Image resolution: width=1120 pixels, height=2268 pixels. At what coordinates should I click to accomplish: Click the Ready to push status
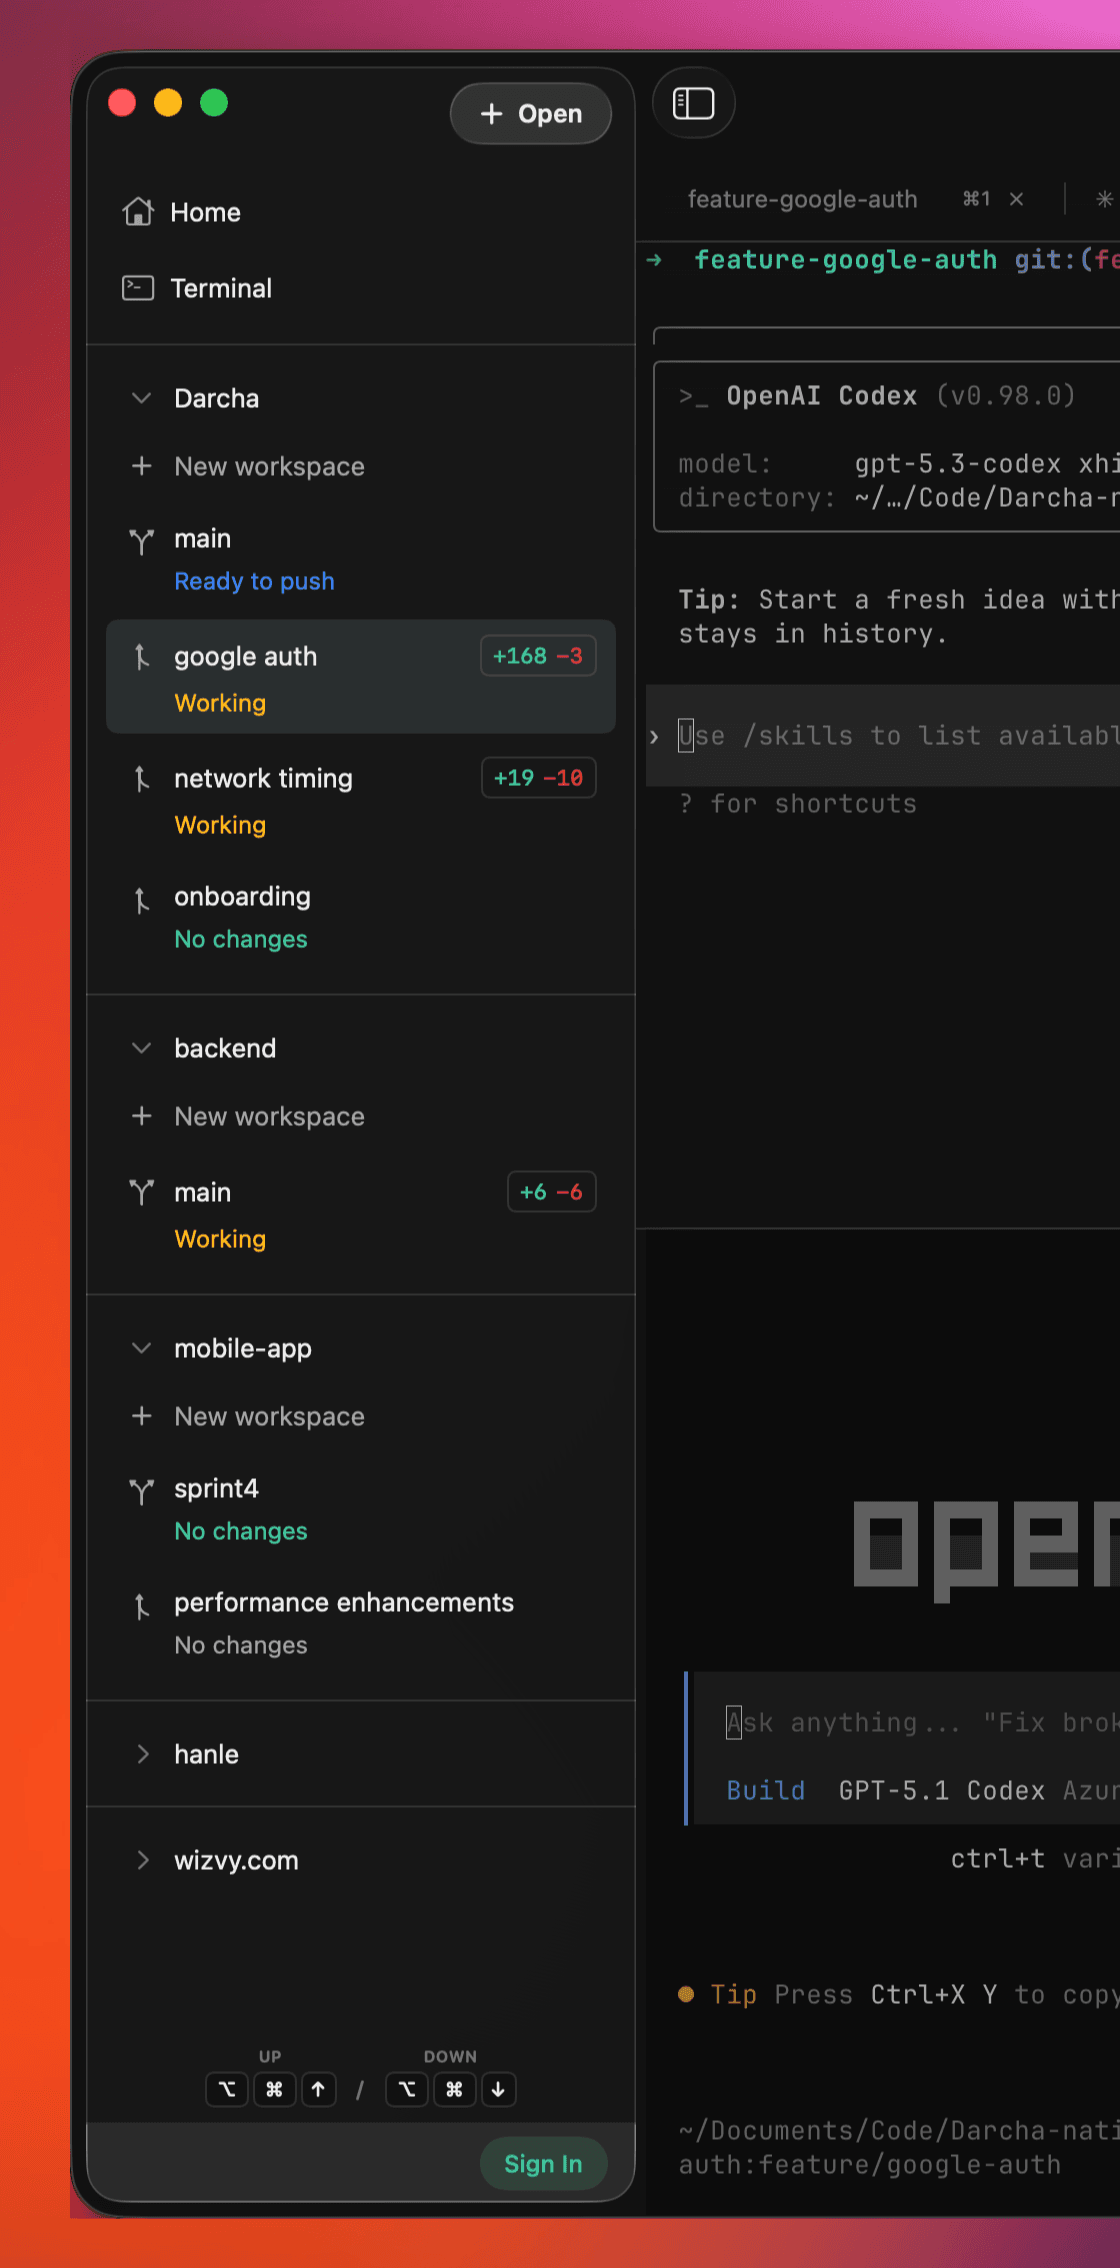pos(254,581)
